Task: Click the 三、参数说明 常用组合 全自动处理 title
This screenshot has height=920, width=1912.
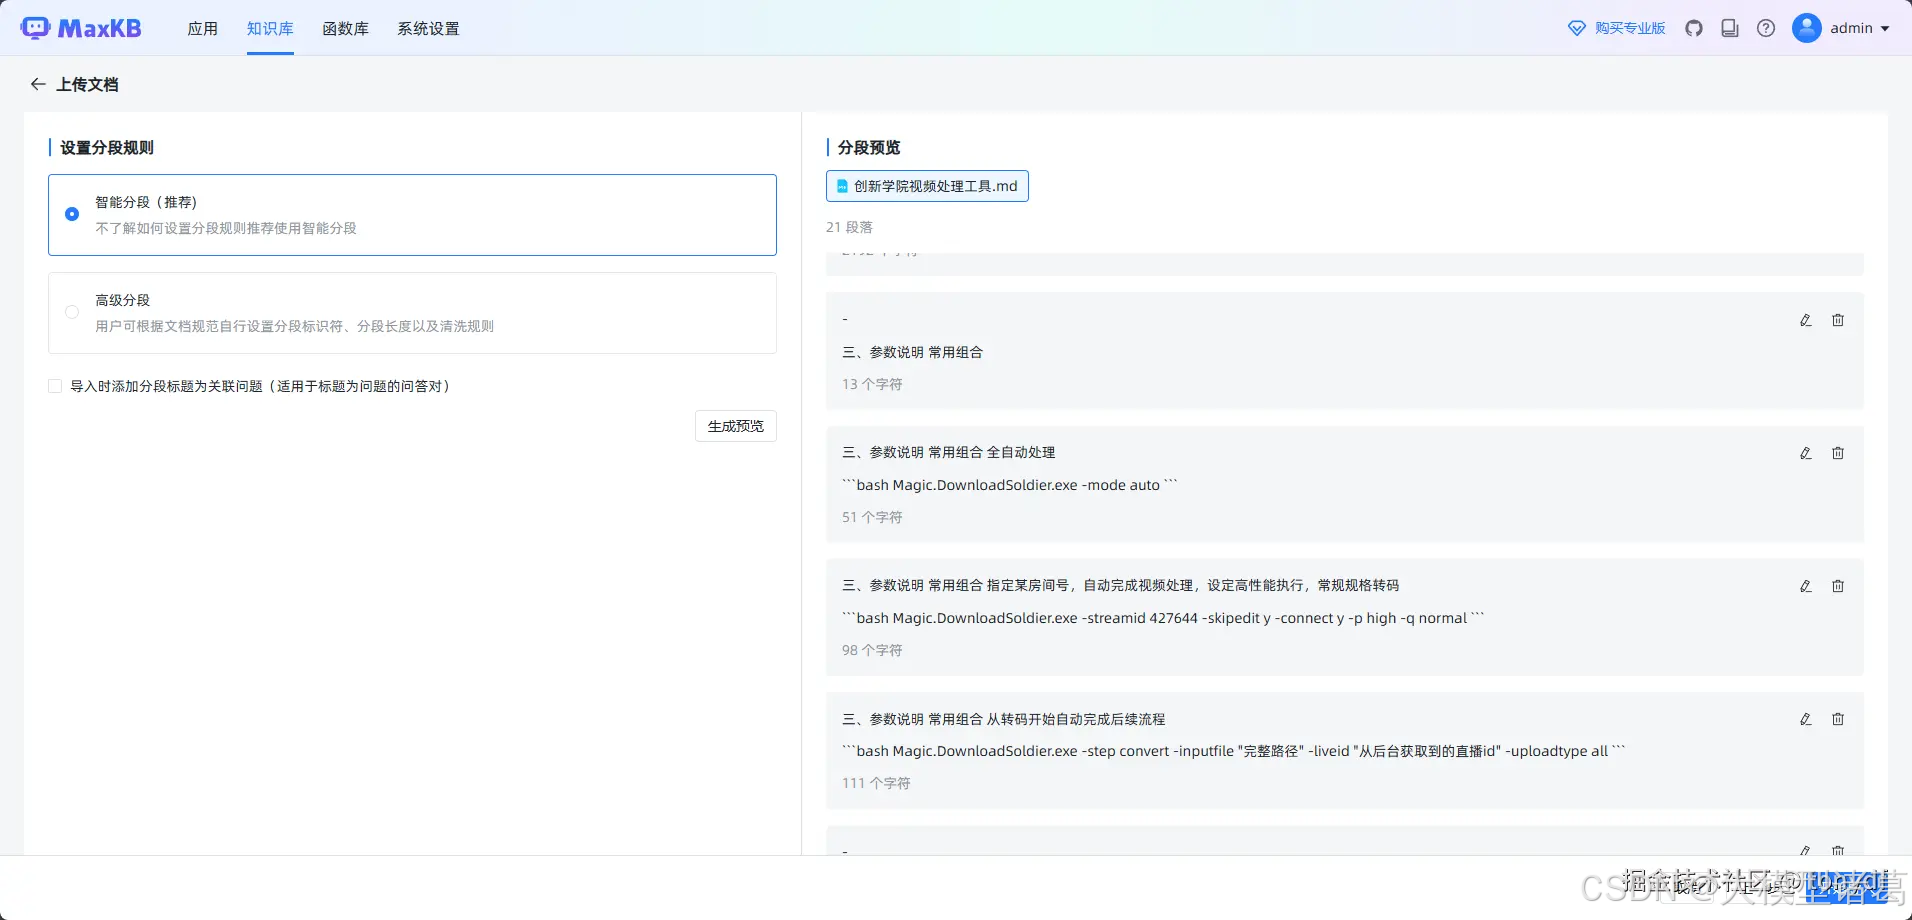Action: tap(949, 452)
